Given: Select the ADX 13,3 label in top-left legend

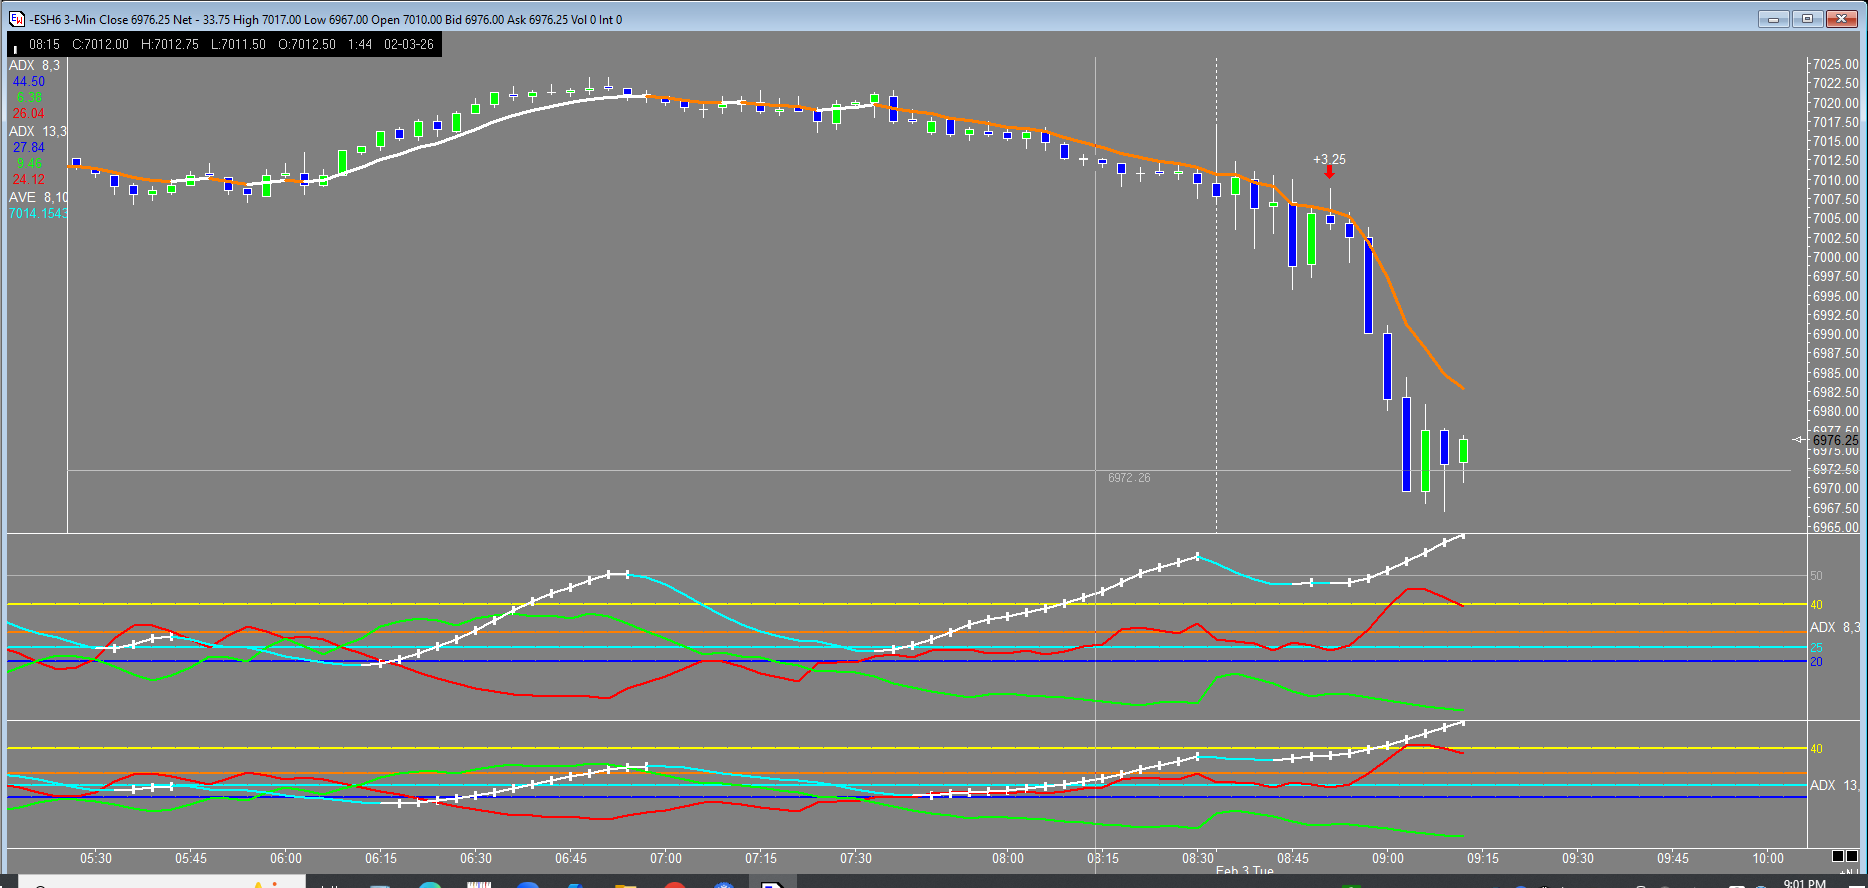Looking at the screenshot, I should coord(38,132).
